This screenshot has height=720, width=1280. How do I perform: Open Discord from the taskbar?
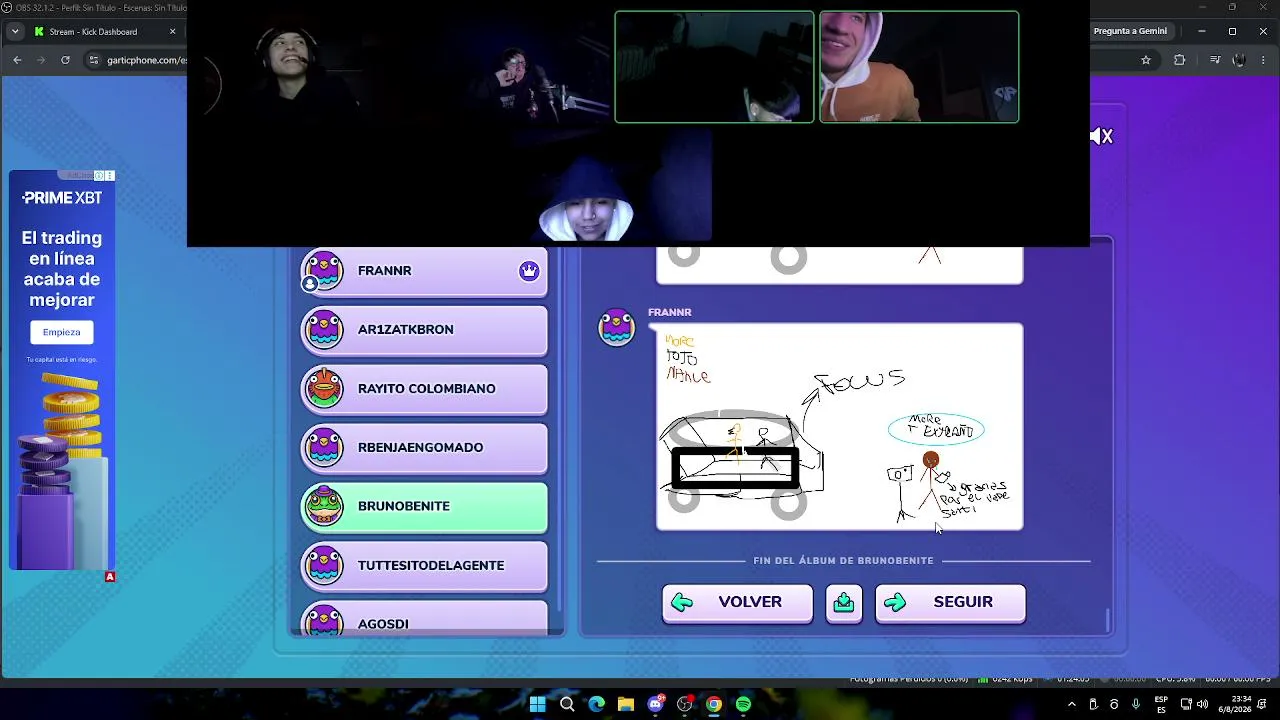click(656, 704)
